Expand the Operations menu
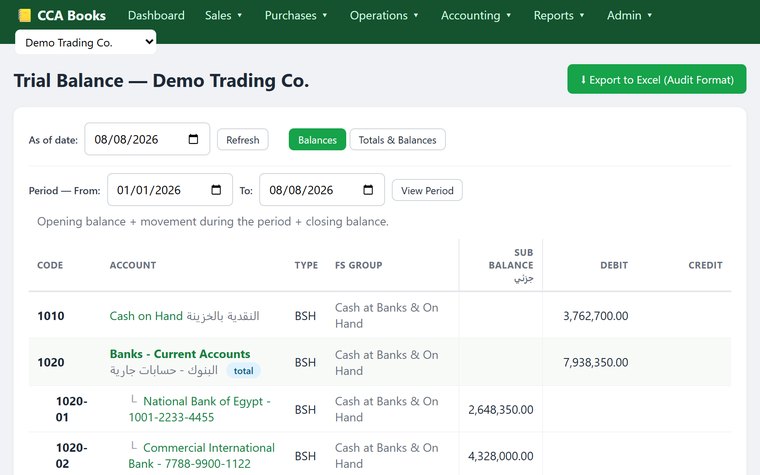The width and height of the screenshot is (760, 475). point(384,16)
